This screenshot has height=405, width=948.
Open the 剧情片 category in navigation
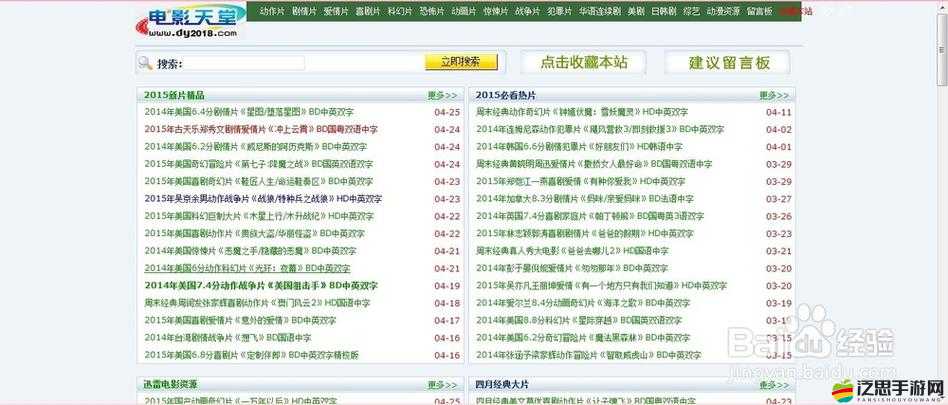304,11
